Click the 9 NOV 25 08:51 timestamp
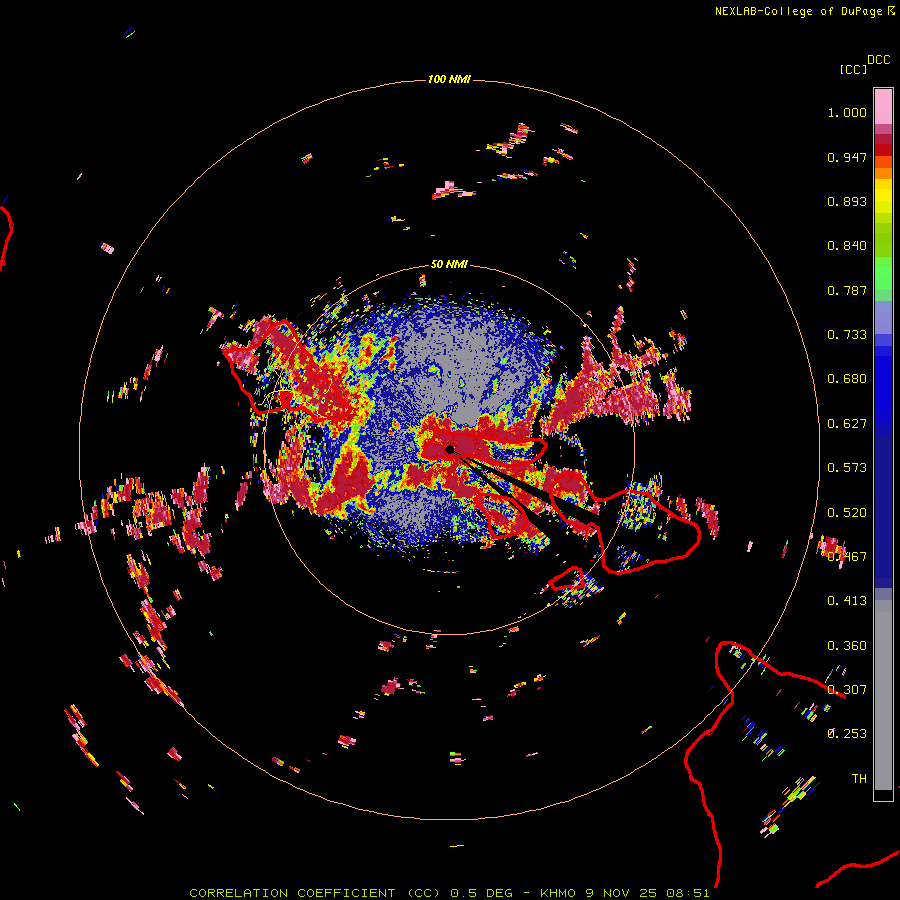 click(x=647, y=893)
